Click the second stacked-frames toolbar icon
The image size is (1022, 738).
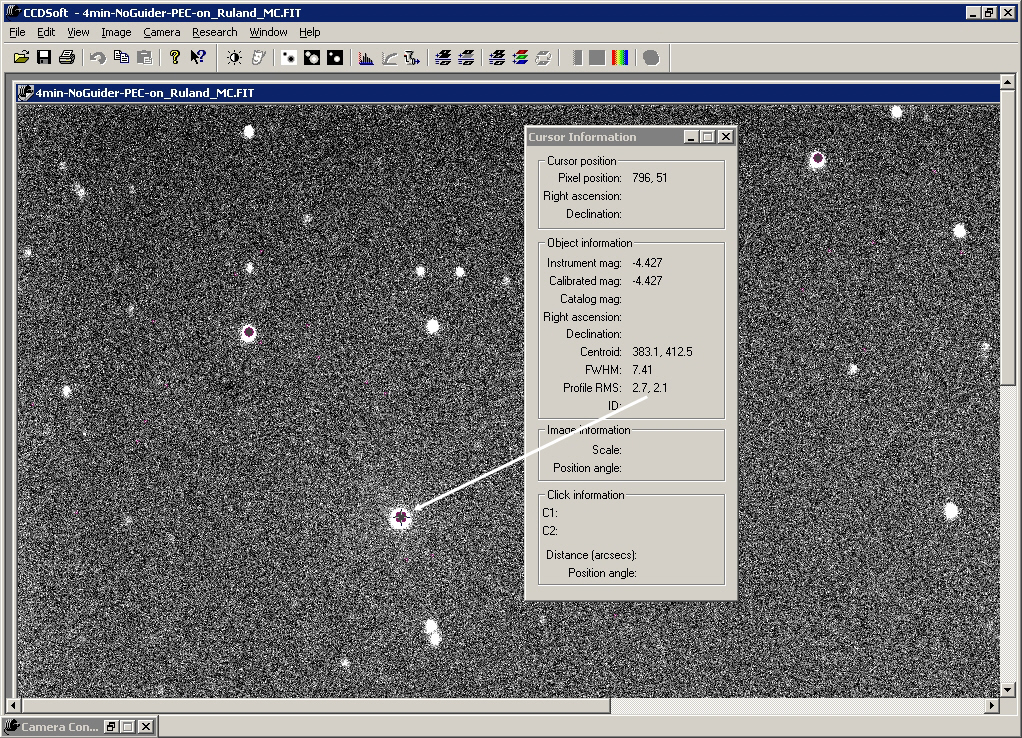coord(466,57)
